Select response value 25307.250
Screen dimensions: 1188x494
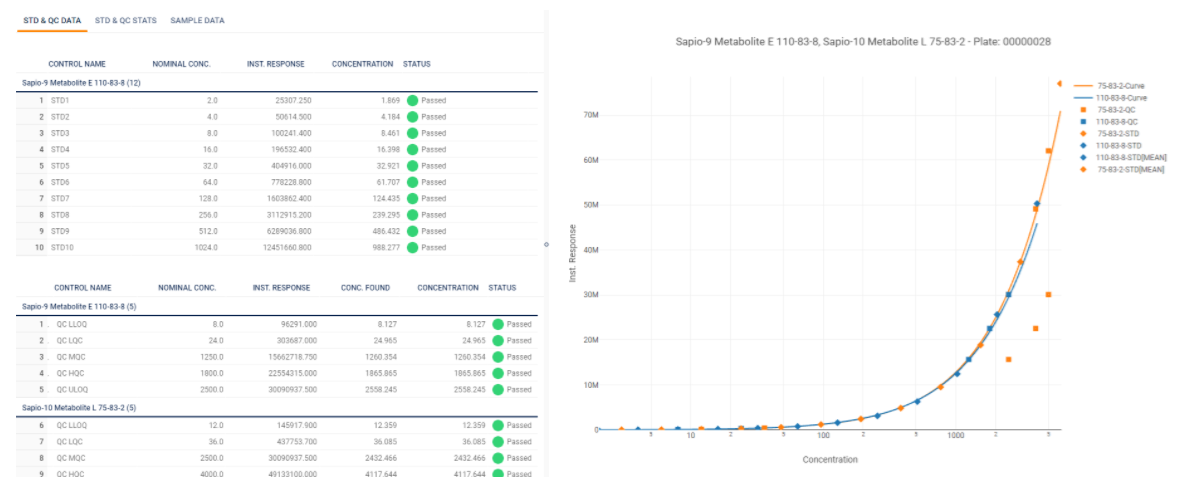coord(292,100)
